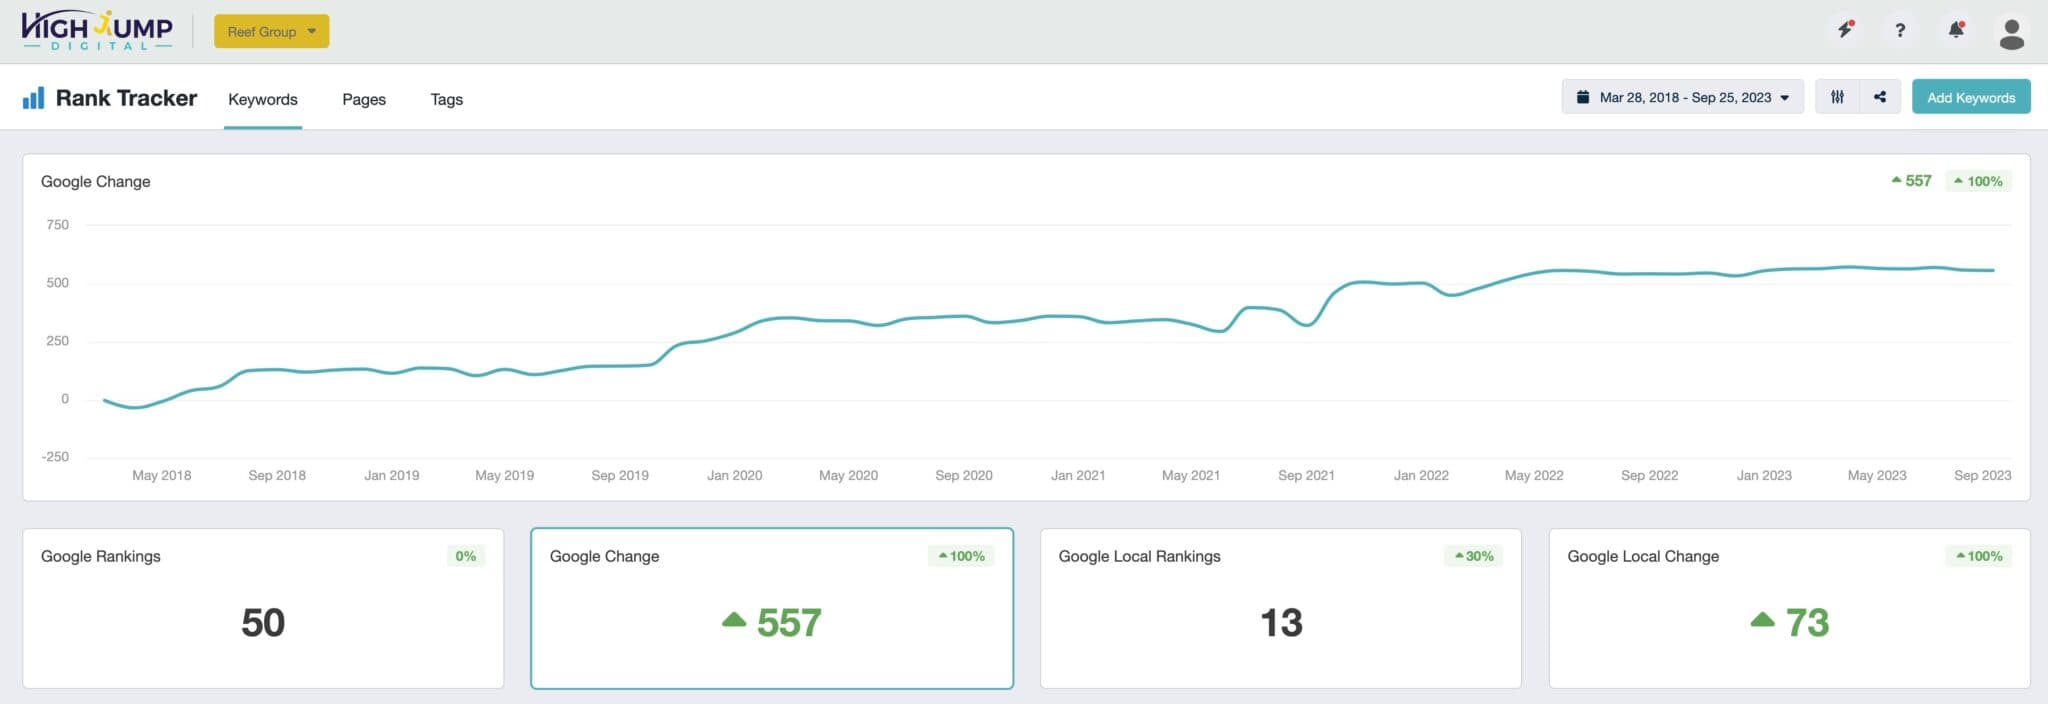This screenshot has width=2048, height=704.
Task: Click the number 13 in Local Rankings card
Action: 1281,623
